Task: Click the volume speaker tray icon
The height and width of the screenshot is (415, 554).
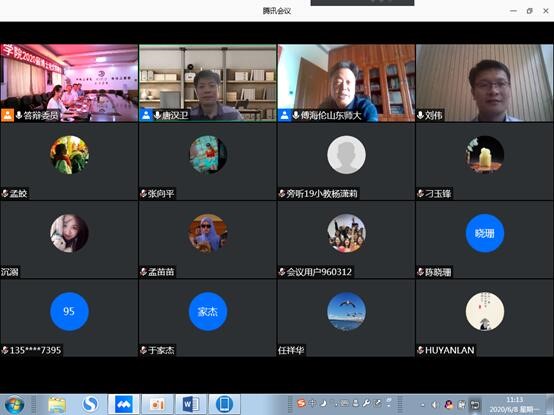Action: pyautogui.click(x=435, y=405)
